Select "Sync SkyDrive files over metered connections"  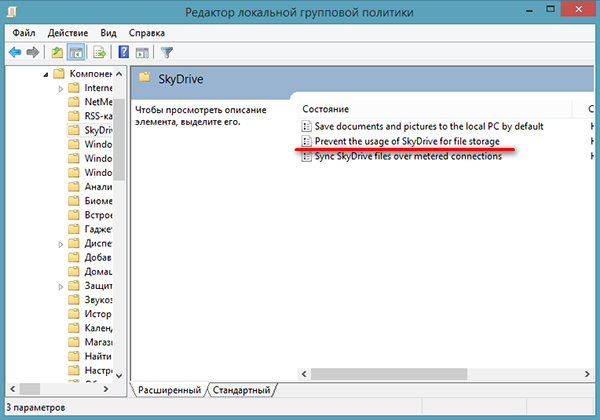pyautogui.click(x=408, y=156)
